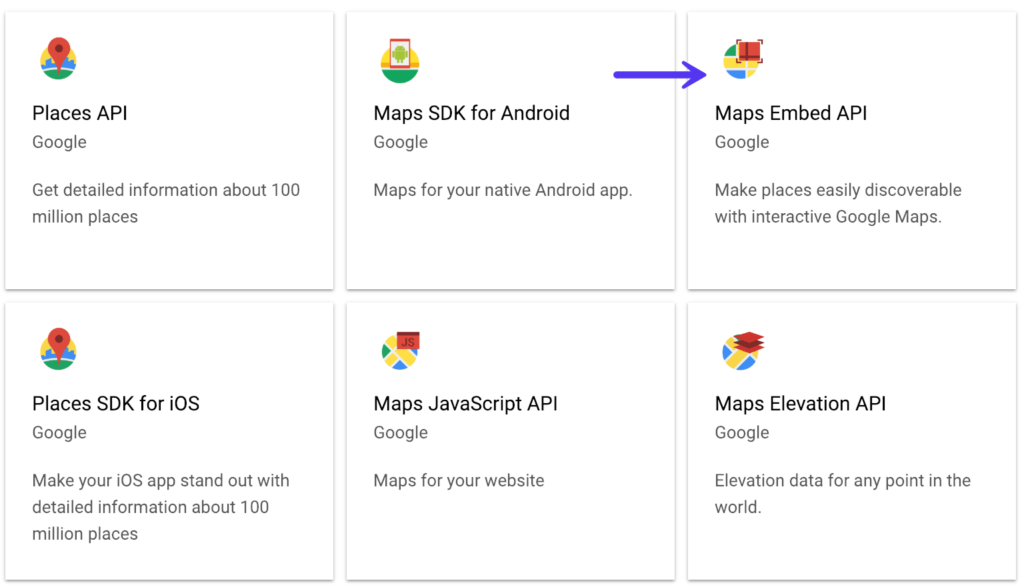The width and height of the screenshot is (1024, 585).
Task: Open the Maps Embed API card
Action: tap(851, 150)
